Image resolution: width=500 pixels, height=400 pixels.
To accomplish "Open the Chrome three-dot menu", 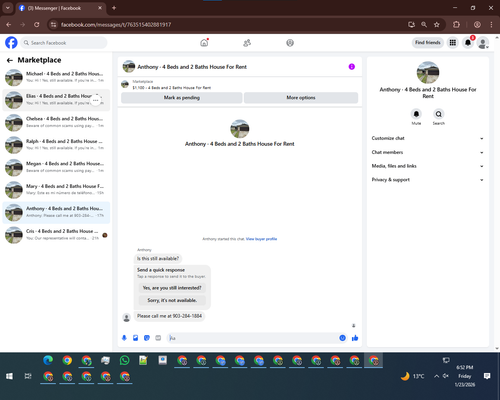I will [x=491, y=25].
